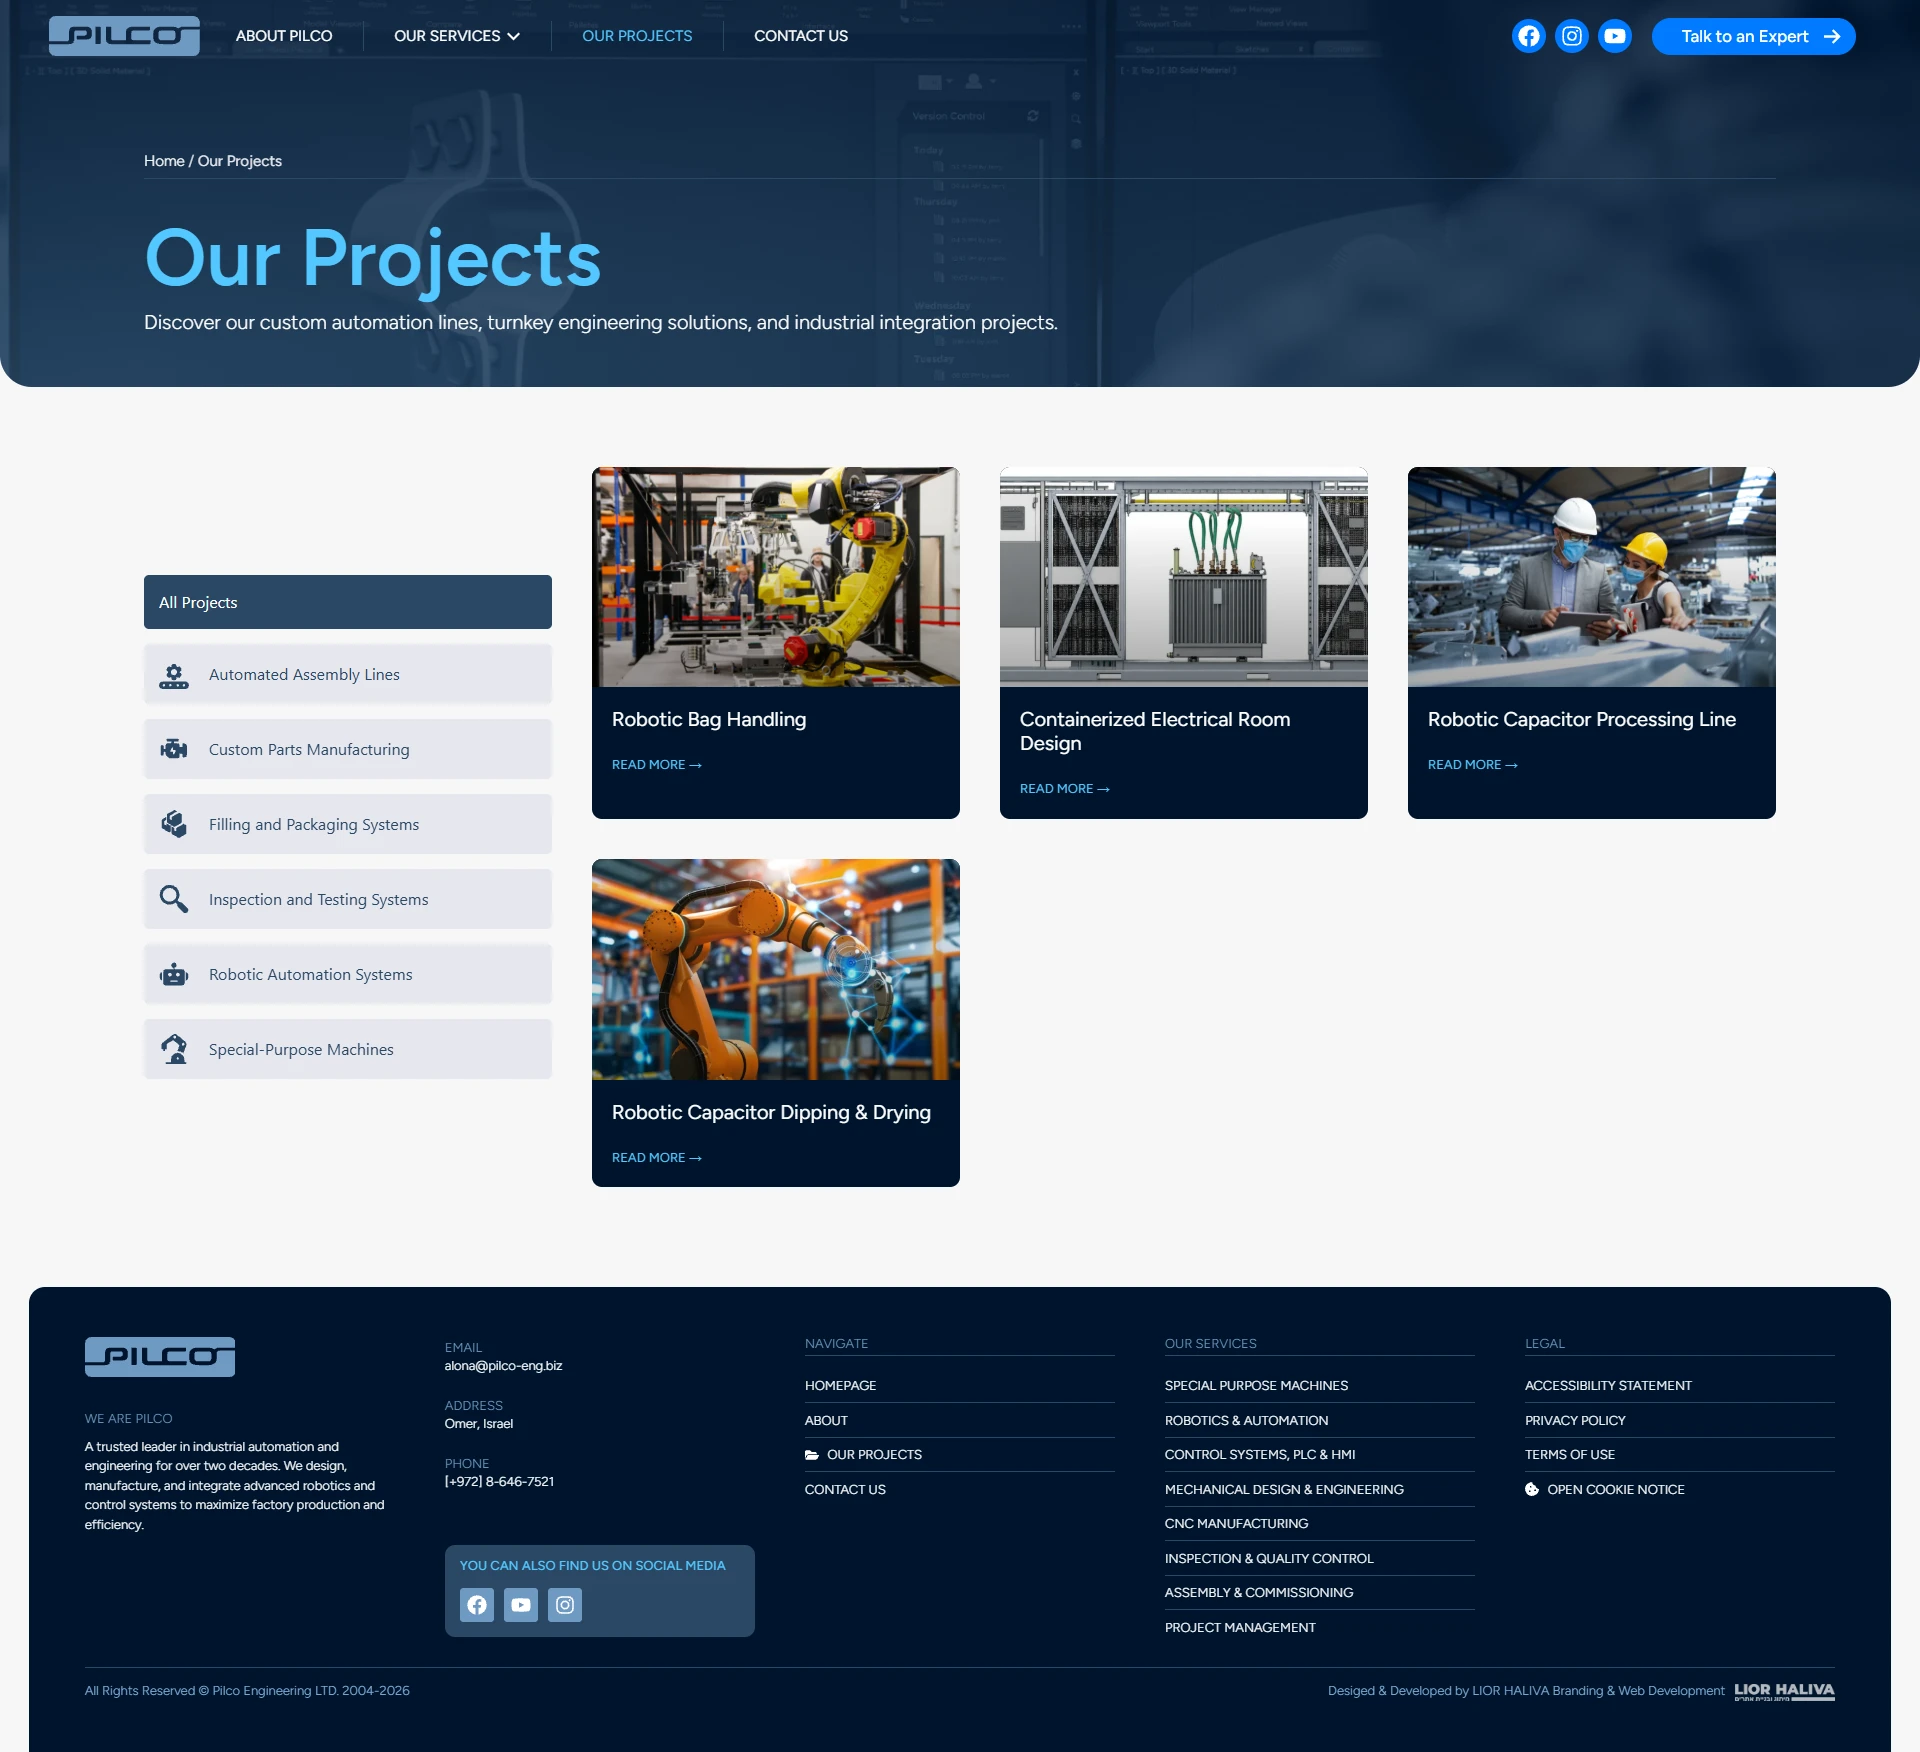Open the Robotic Capacitor Processing Line image
Viewport: 1920px width, 1752px height.
1592,577
